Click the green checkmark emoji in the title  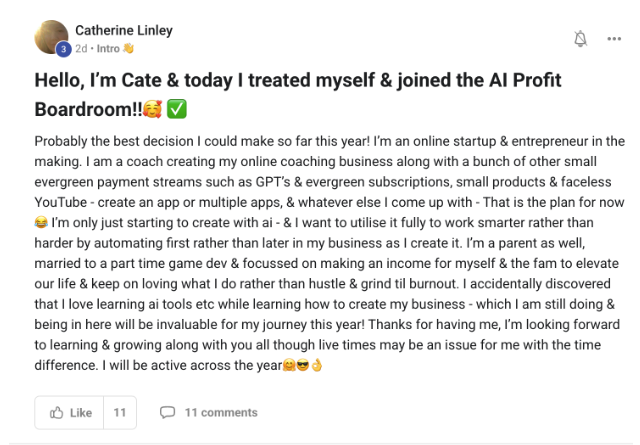181,109
